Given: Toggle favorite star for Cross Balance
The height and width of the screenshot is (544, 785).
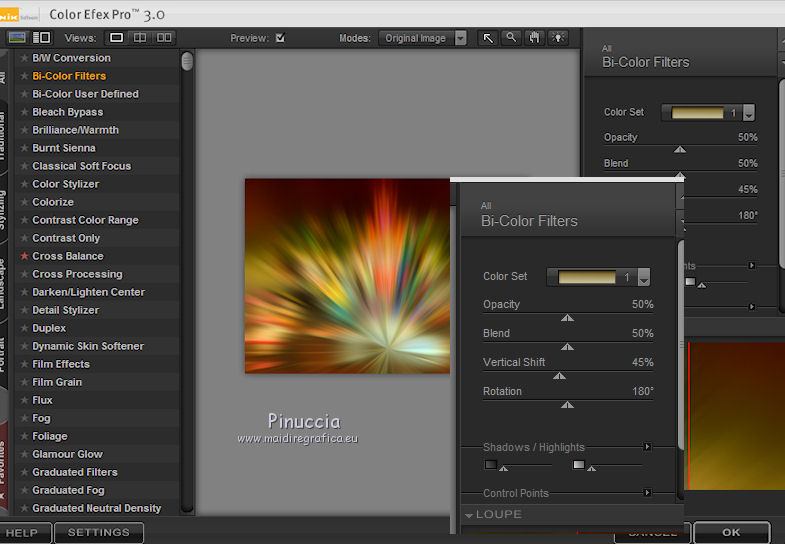Looking at the screenshot, I should [x=25, y=256].
